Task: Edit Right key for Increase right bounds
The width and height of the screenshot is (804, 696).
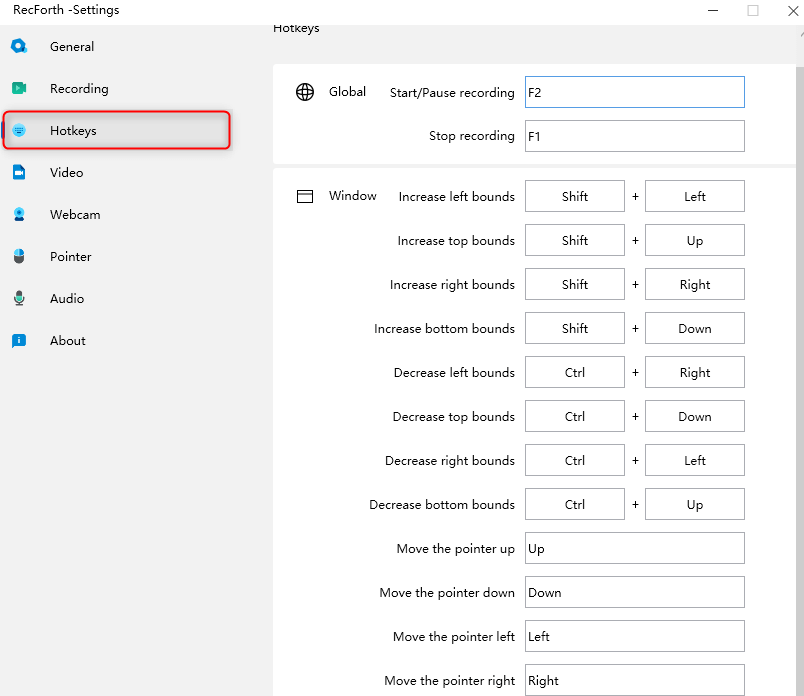Action: [x=695, y=284]
